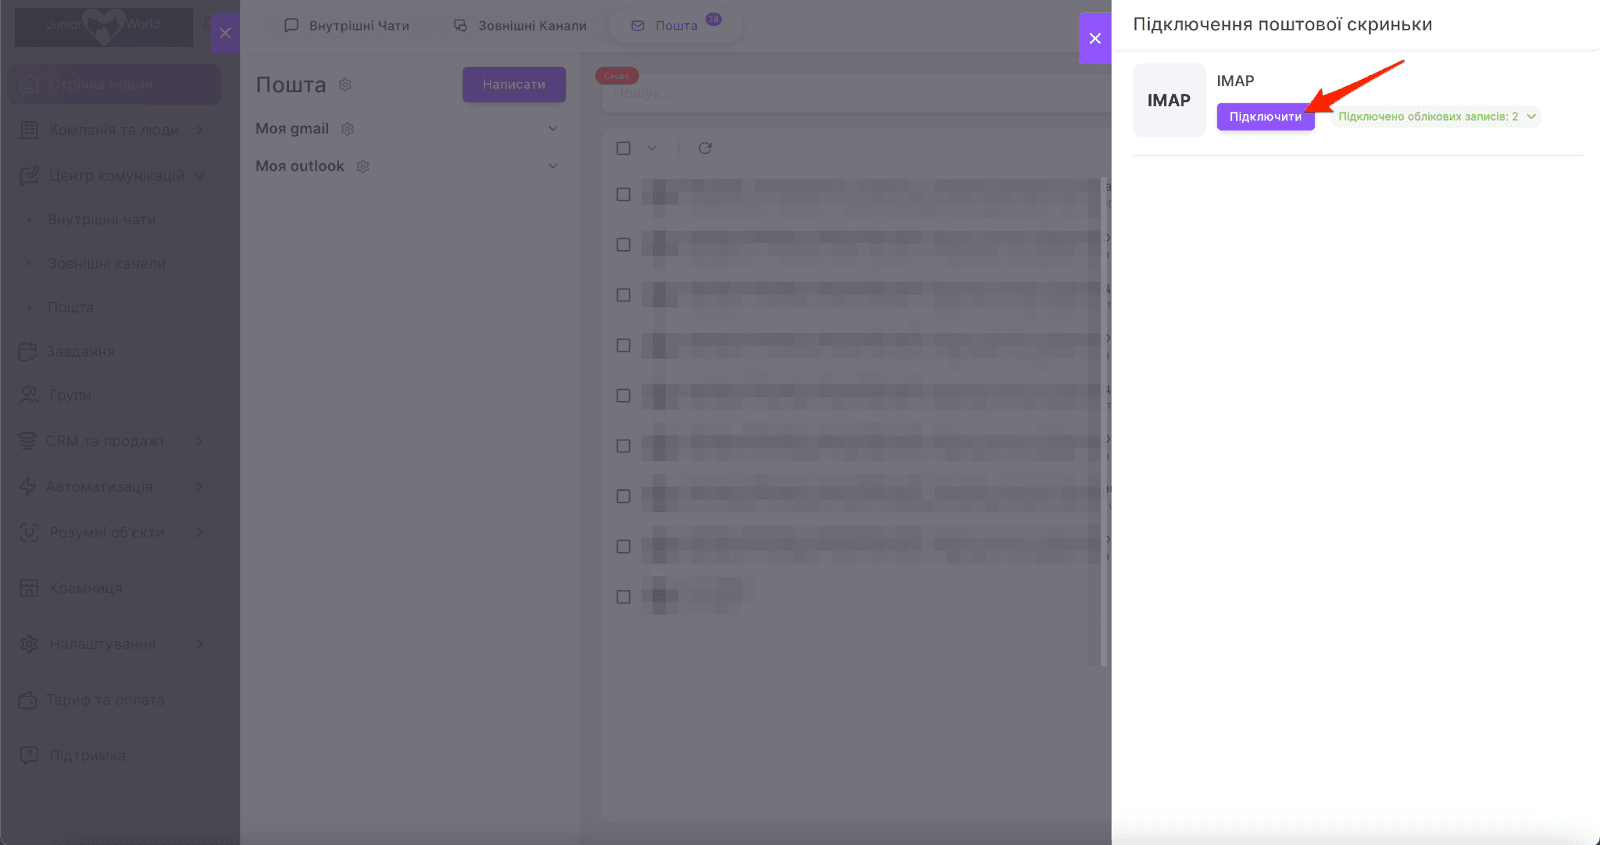Image resolution: width=1600 pixels, height=845 pixels.
Task: Click the purple Підключити button for IMAP
Action: [1265, 117]
